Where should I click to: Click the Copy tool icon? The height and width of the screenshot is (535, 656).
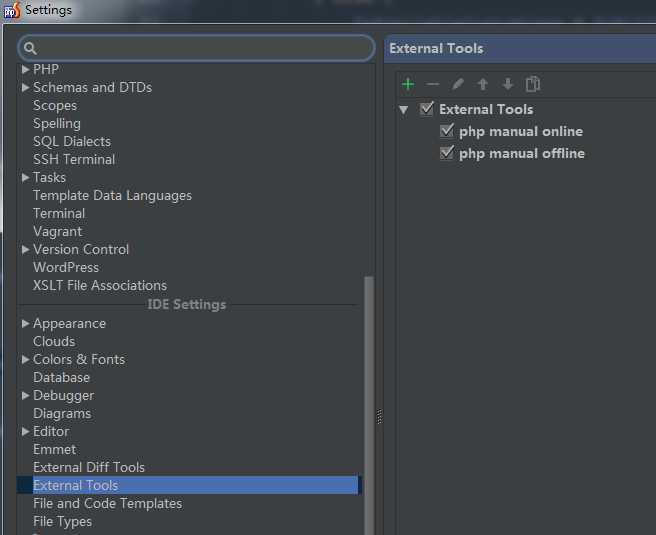pyautogui.click(x=533, y=85)
